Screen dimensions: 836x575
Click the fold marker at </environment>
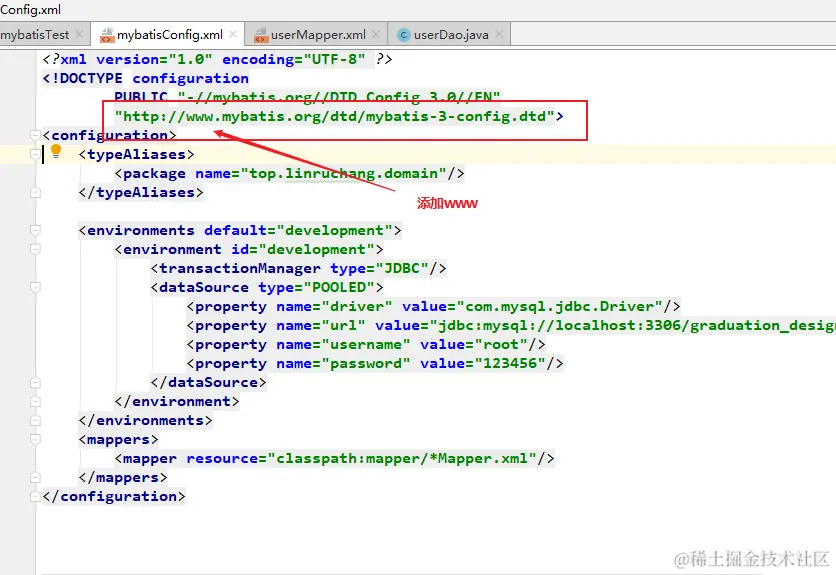point(35,401)
